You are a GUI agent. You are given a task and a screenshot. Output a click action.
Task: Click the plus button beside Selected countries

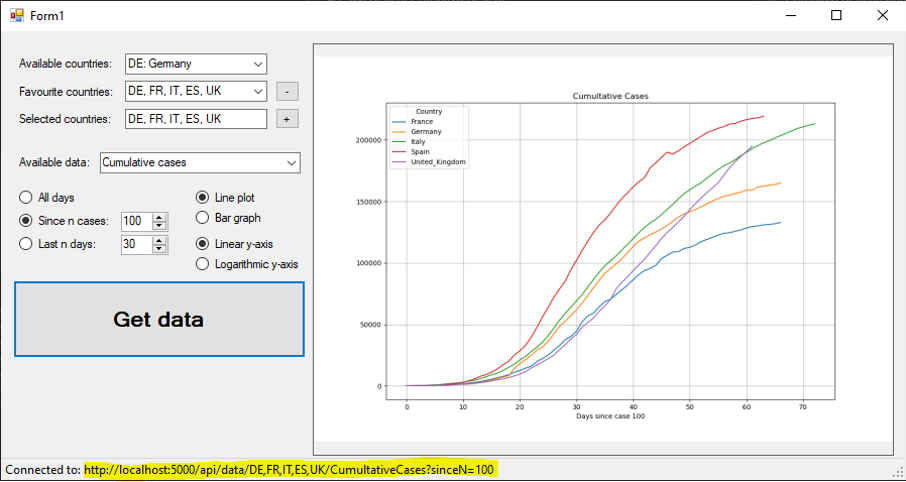coord(287,119)
